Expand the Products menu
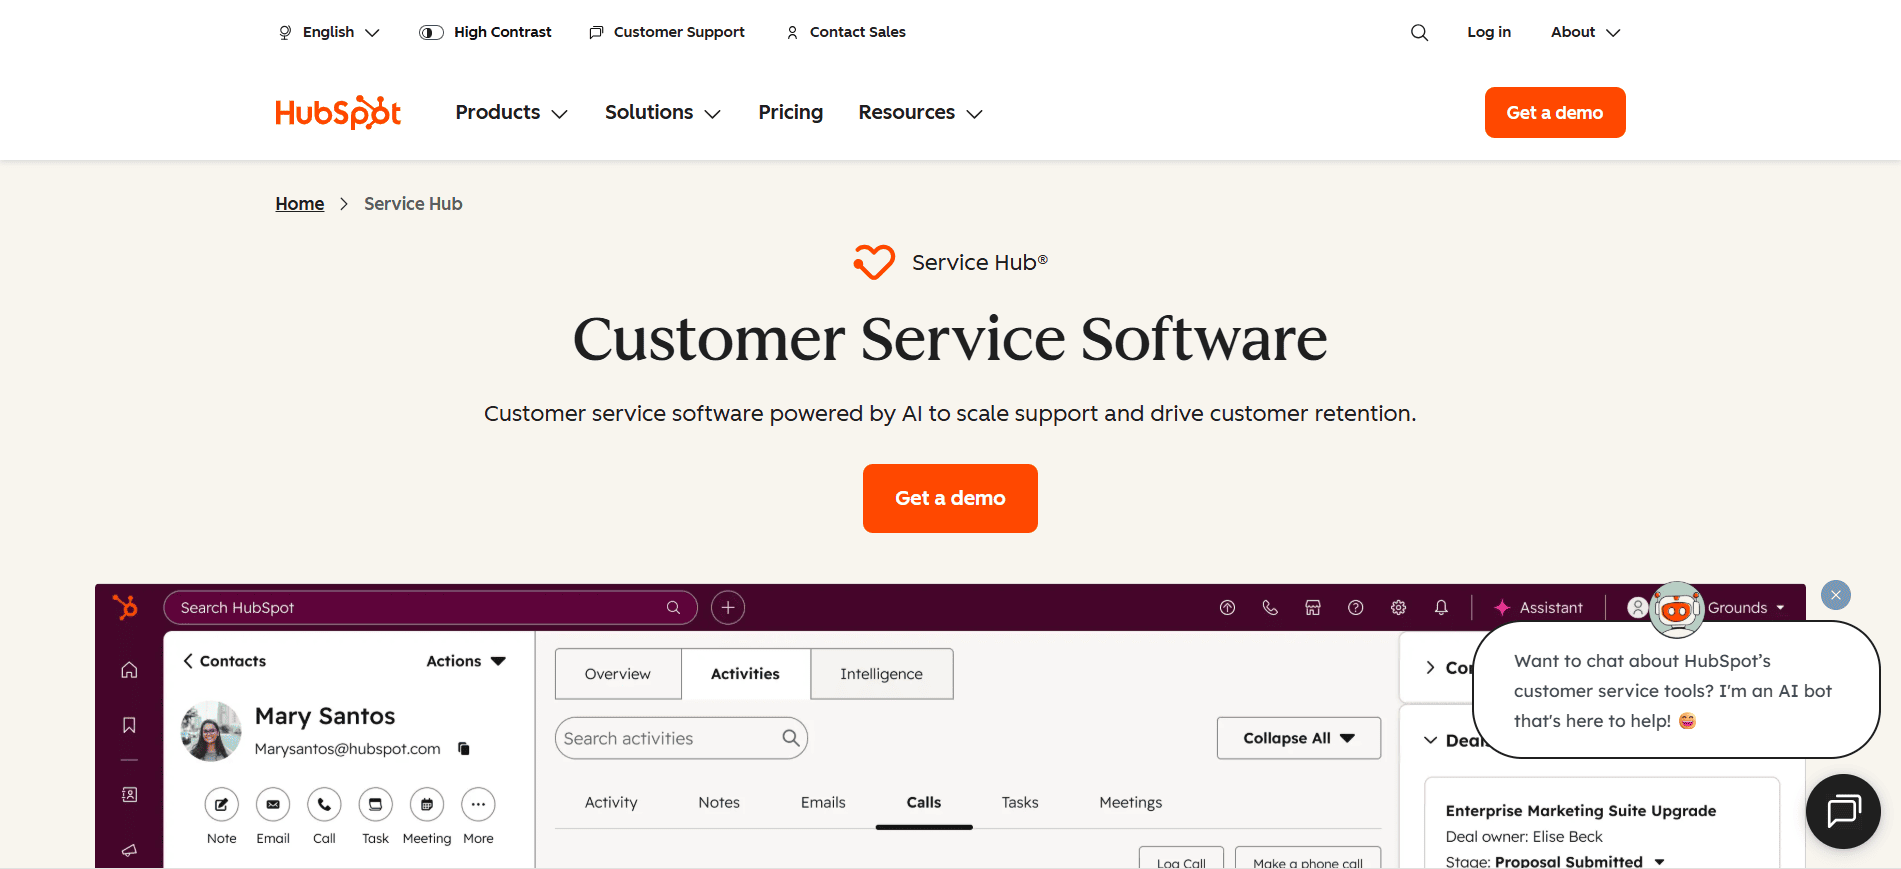The width and height of the screenshot is (1901, 869). [x=511, y=112]
